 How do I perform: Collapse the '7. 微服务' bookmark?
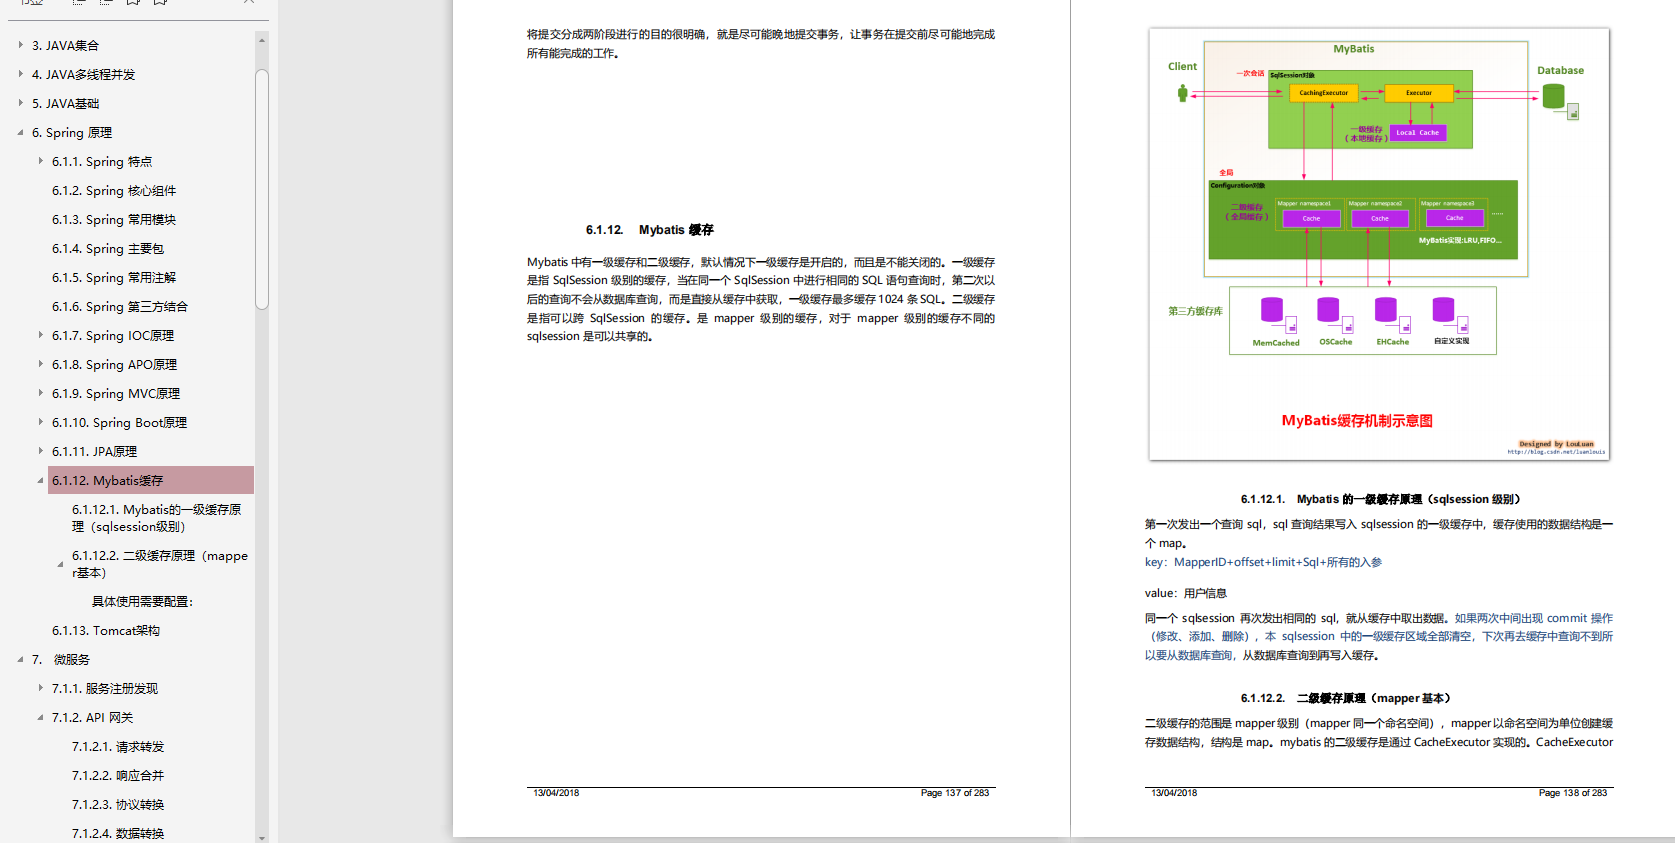pos(20,659)
